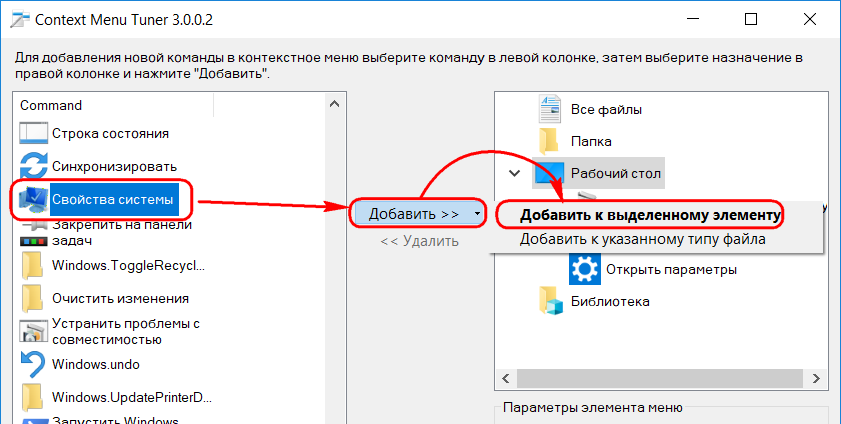Select the 'Строка состояния' command icon
The width and height of the screenshot is (841, 424).
[33, 133]
